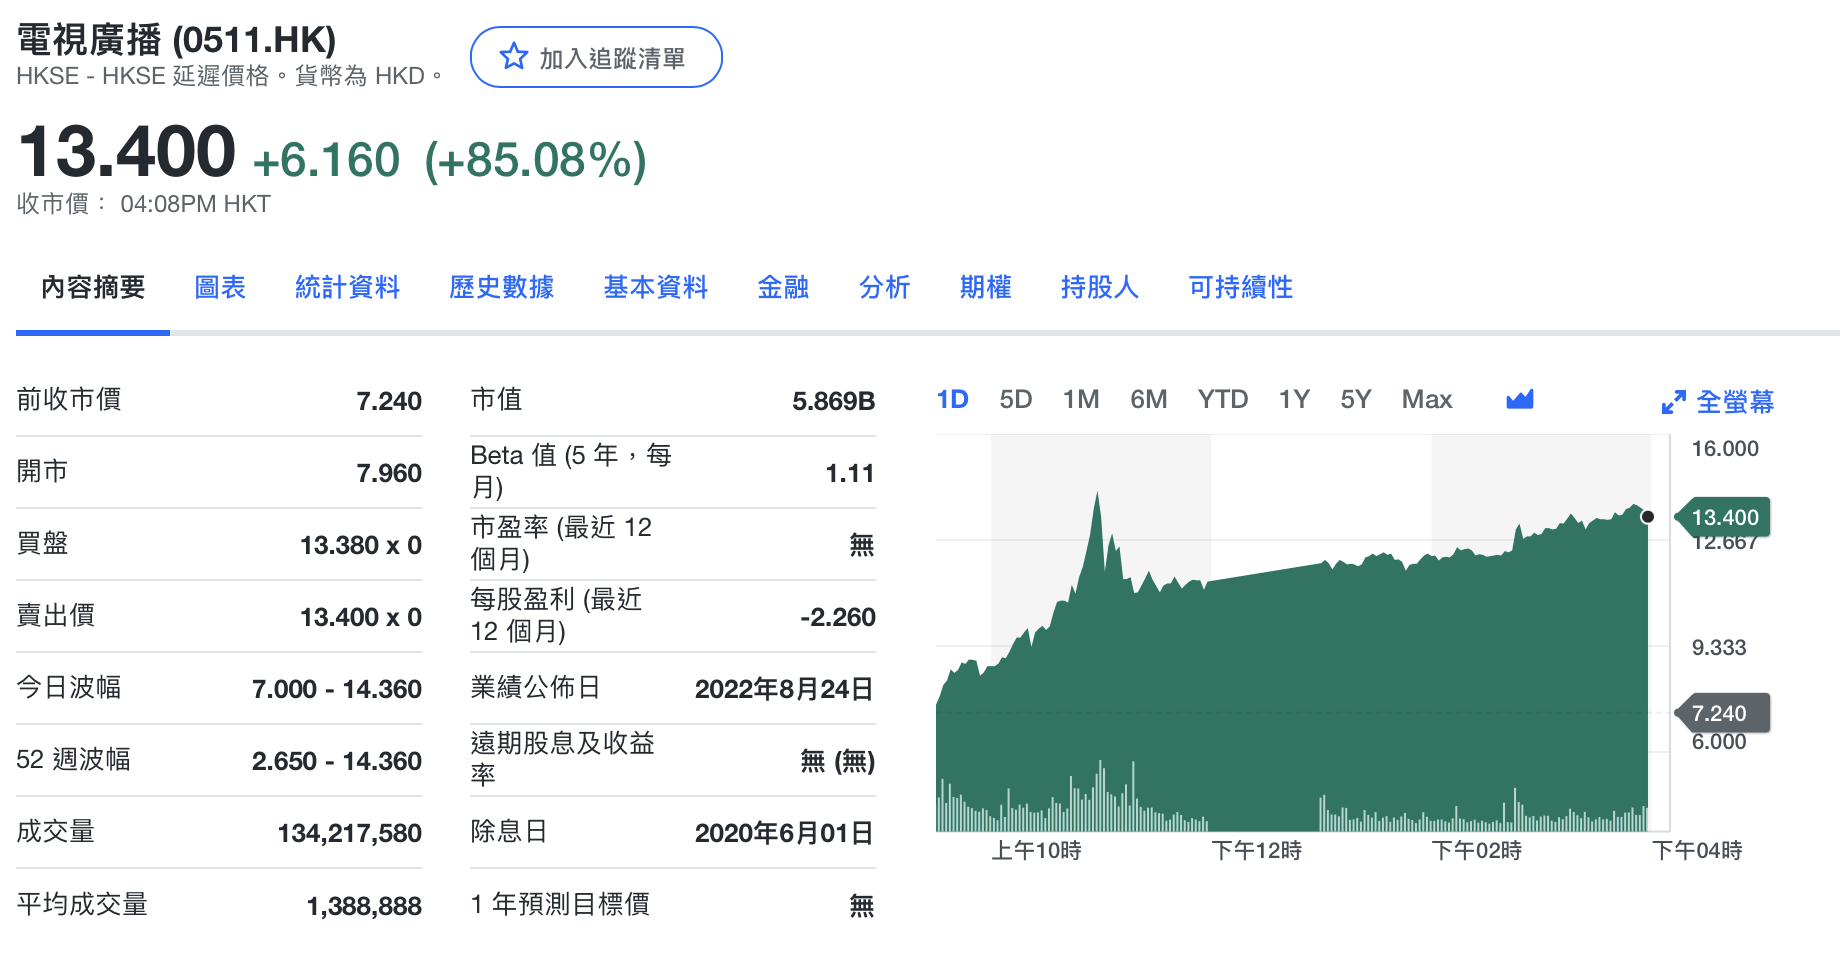Click the star icon to add to watchlist
This screenshot has width=1840, height=976.
[x=513, y=57]
